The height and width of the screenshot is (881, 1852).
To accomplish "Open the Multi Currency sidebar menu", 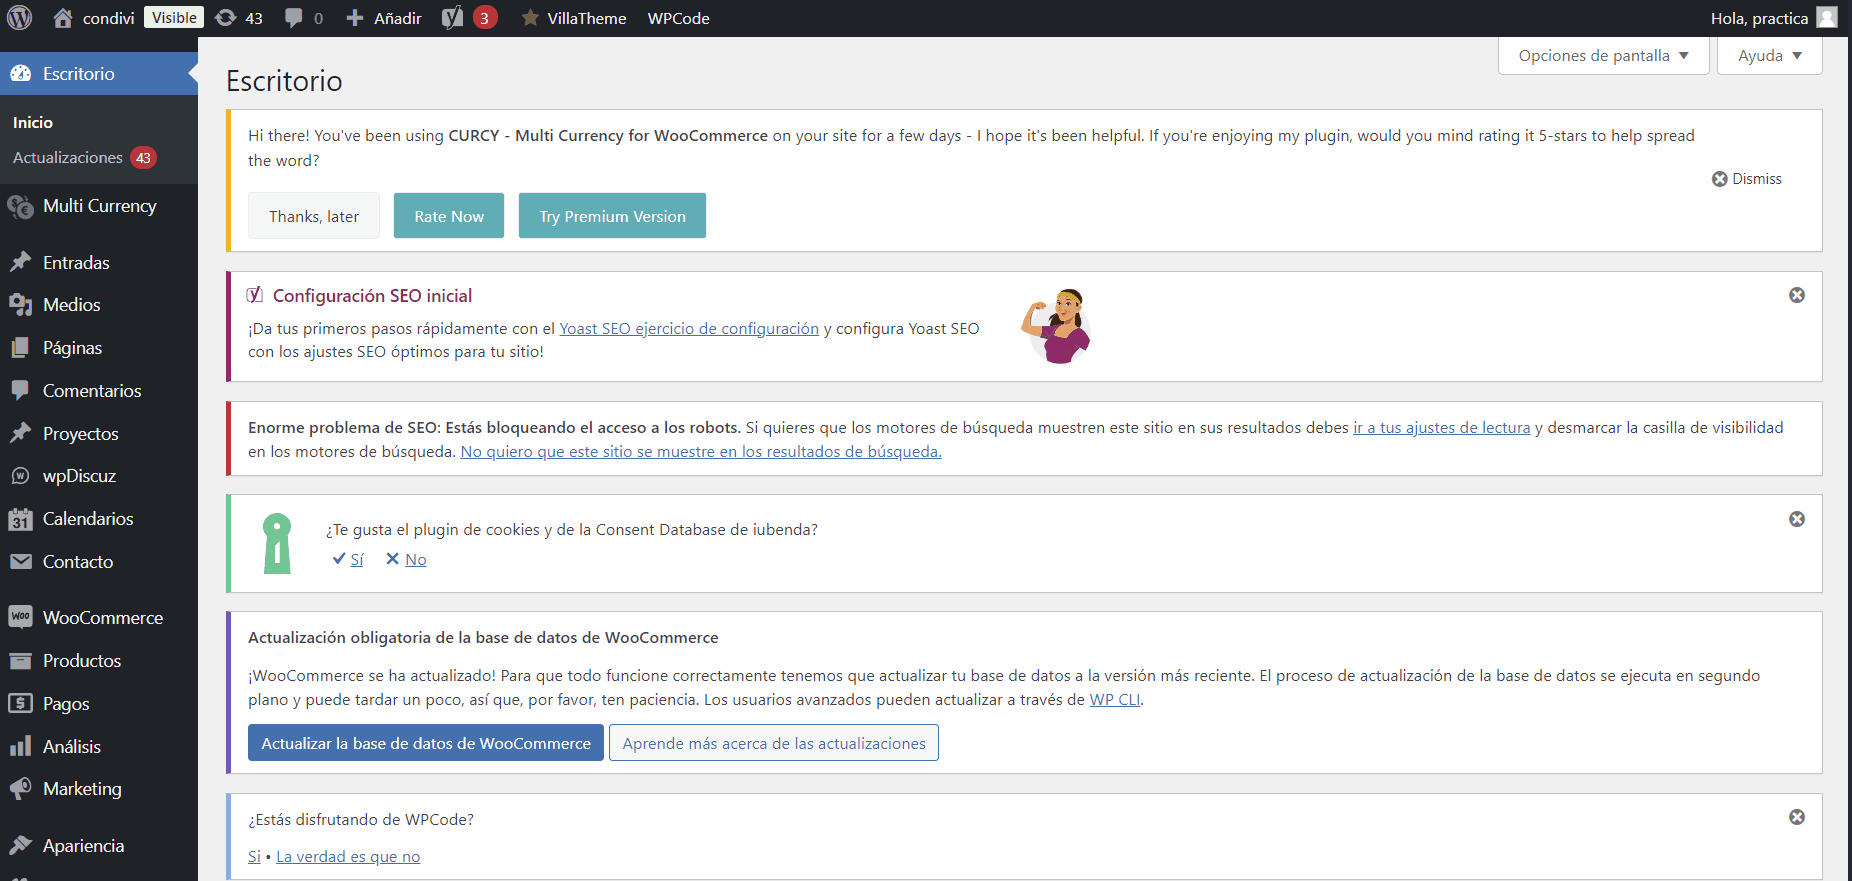I will (99, 206).
